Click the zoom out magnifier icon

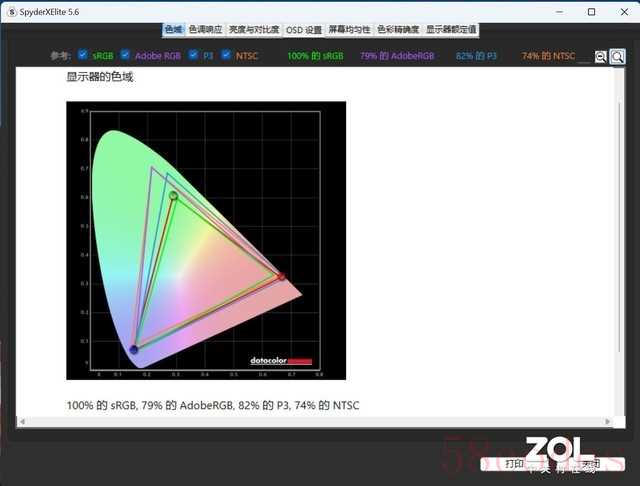[x=600, y=57]
